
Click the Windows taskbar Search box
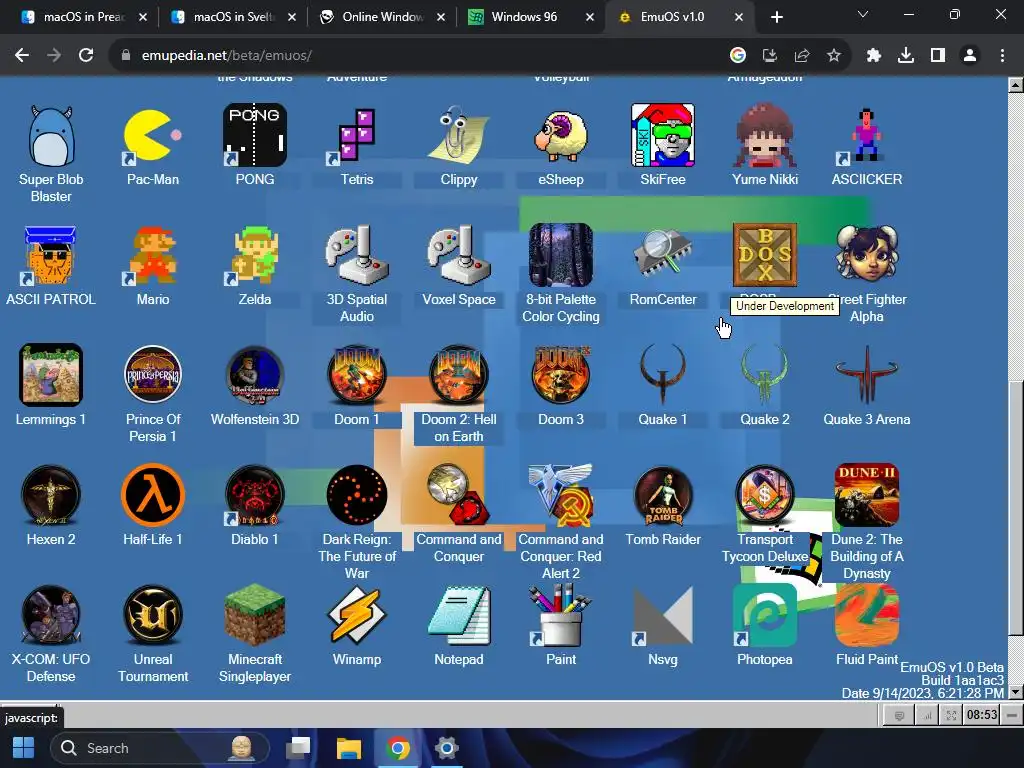[x=160, y=748]
